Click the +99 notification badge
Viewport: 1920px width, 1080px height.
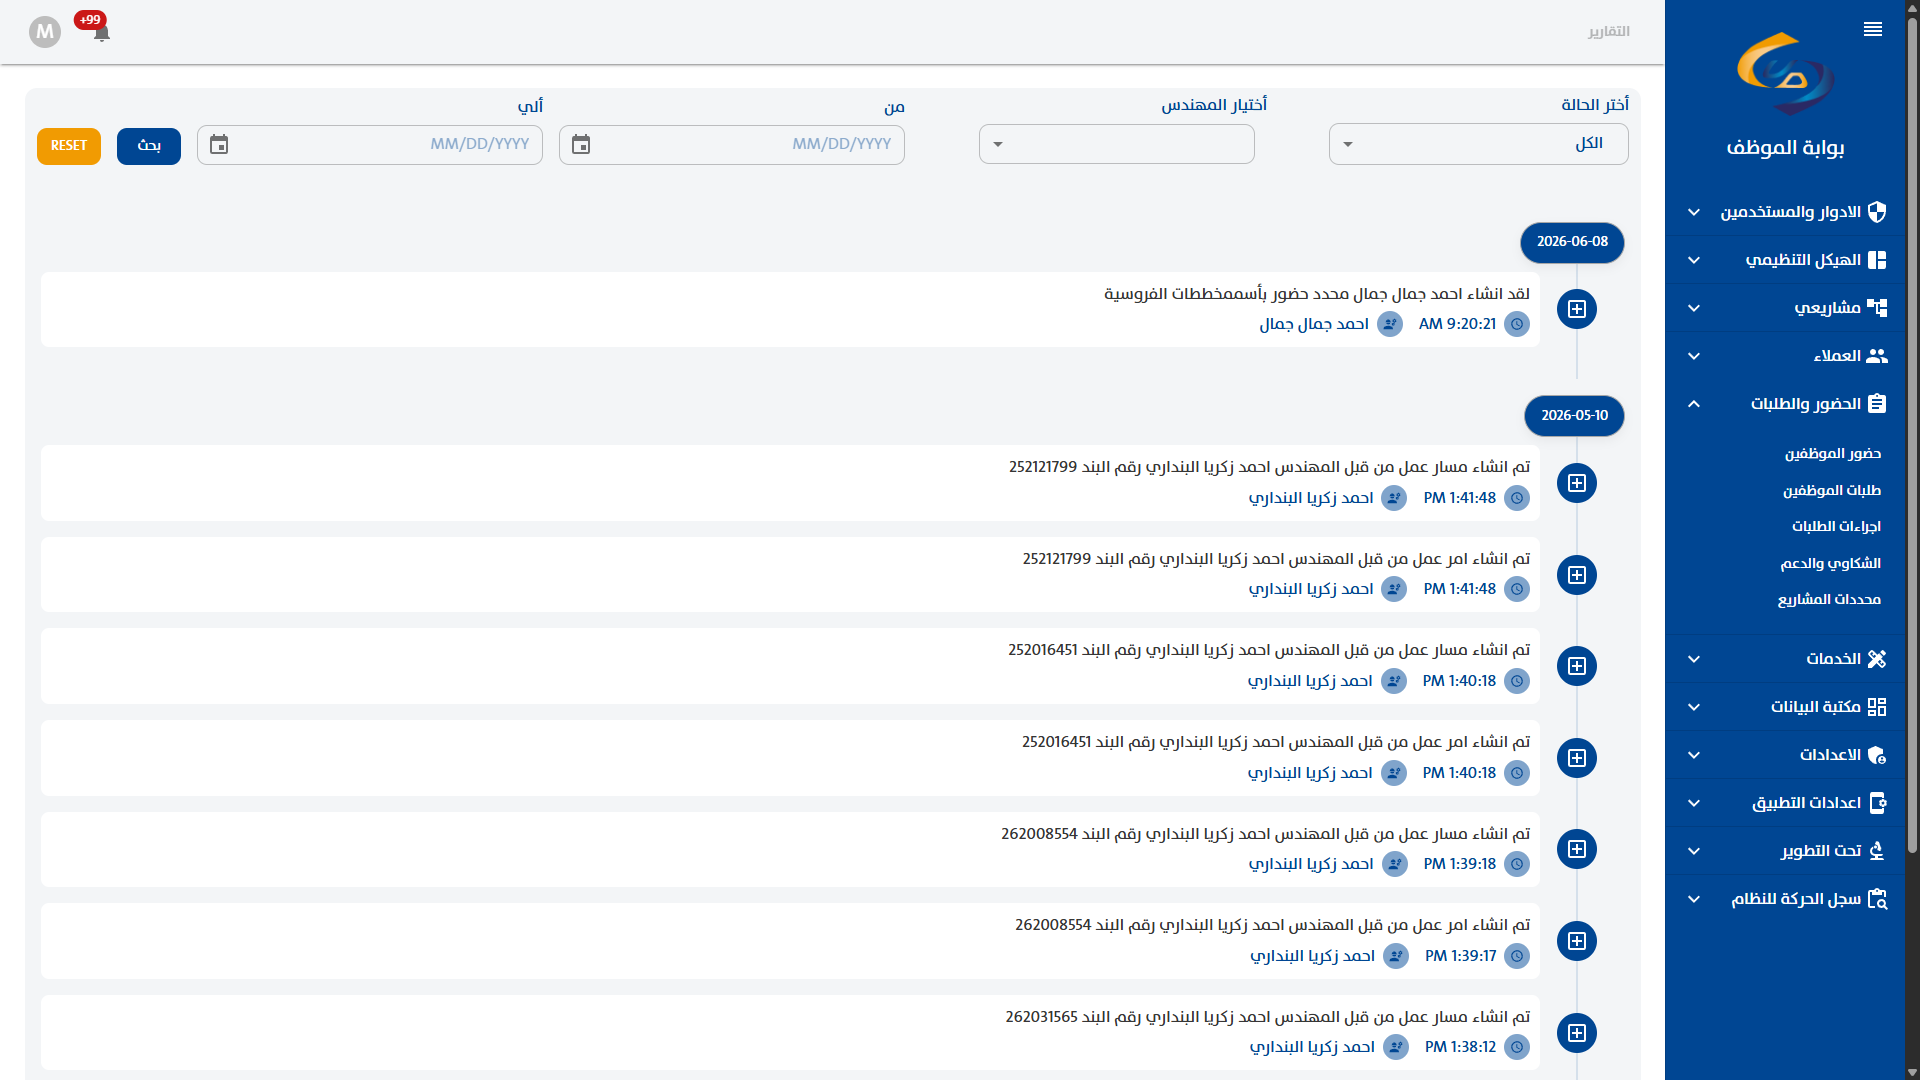point(90,20)
